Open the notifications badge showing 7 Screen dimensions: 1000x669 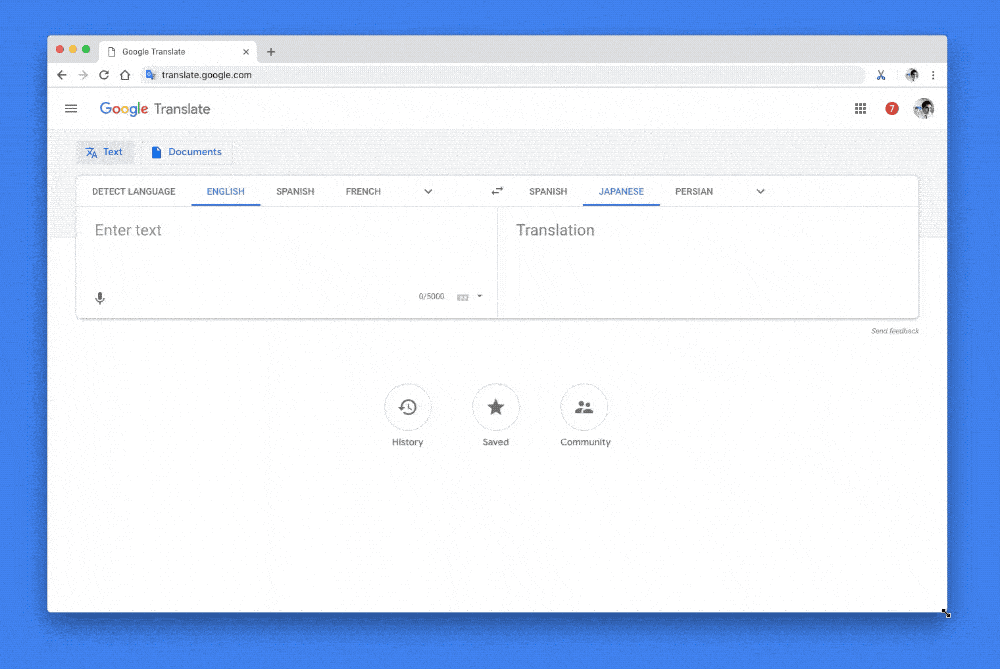click(892, 109)
